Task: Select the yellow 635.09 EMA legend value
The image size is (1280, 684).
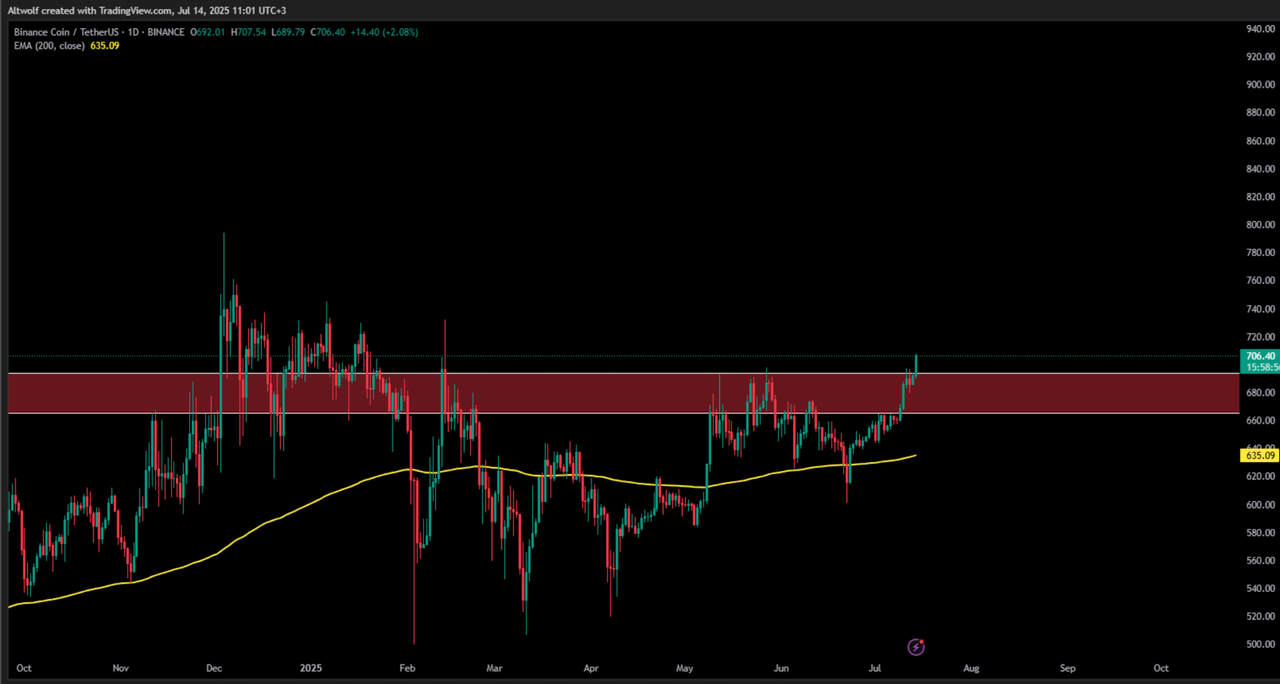Action: coord(104,45)
